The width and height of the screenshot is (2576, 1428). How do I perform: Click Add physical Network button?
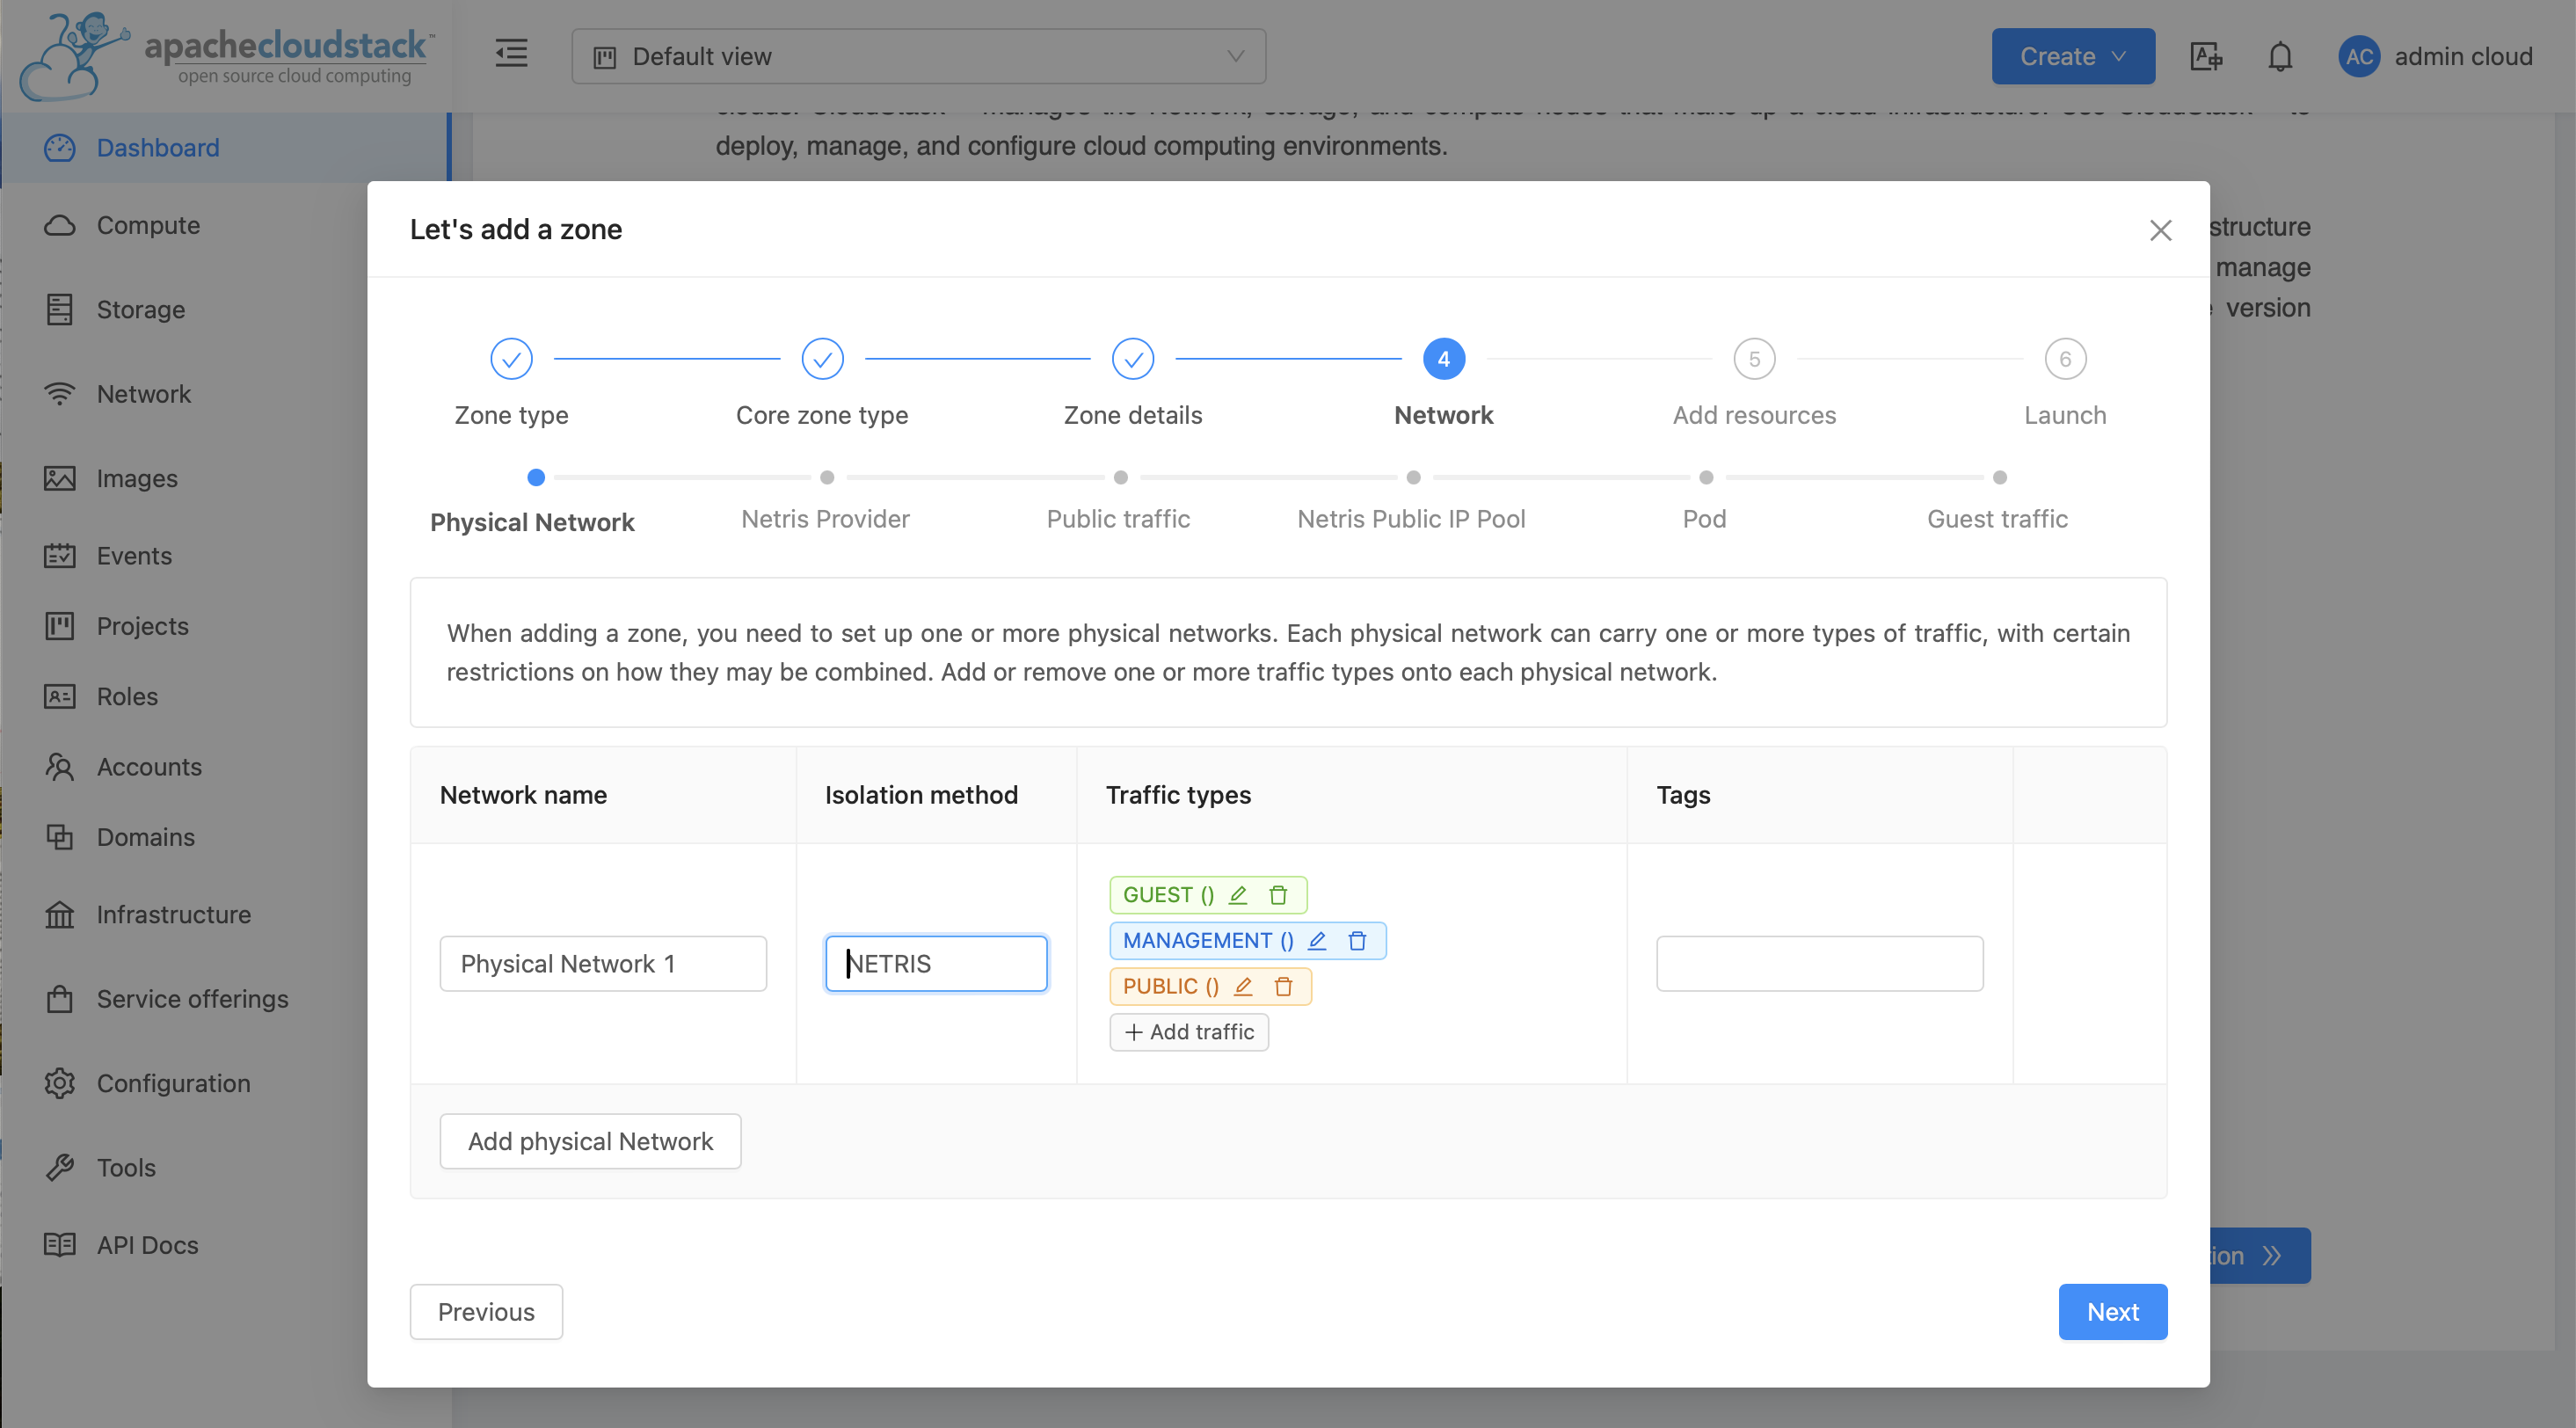click(590, 1141)
